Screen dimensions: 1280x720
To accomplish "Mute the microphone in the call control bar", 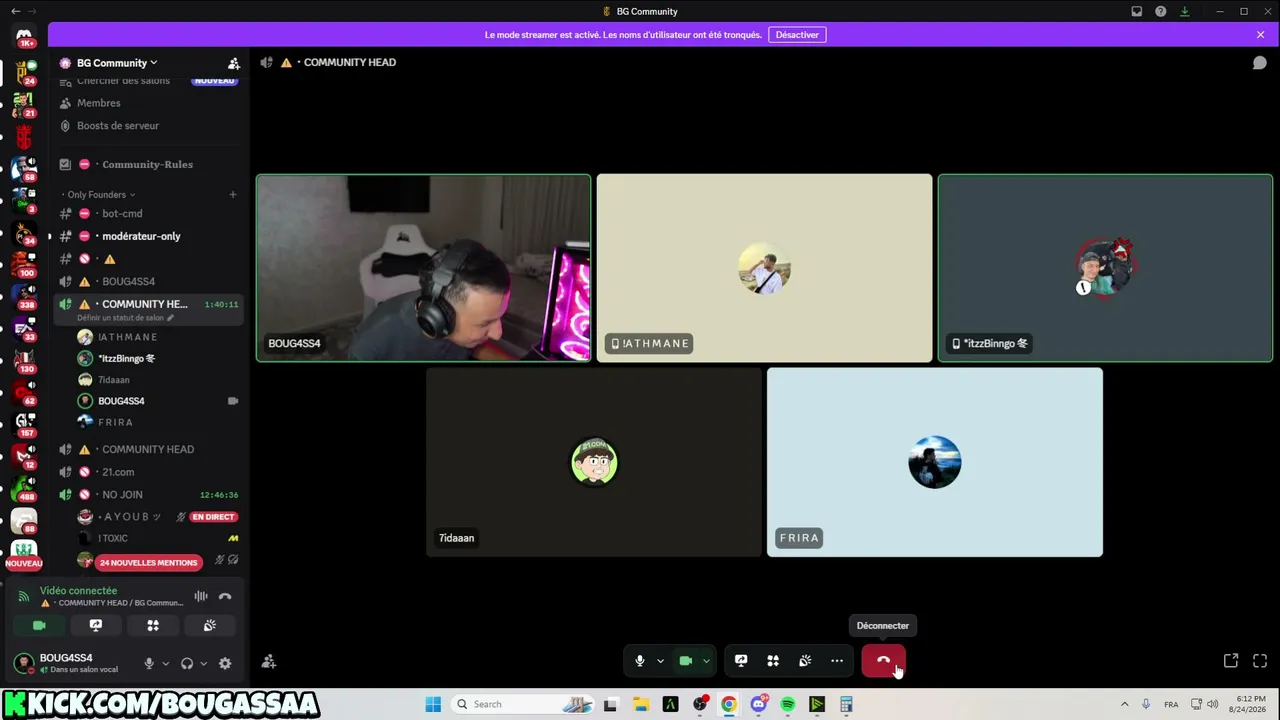I will (x=640, y=661).
